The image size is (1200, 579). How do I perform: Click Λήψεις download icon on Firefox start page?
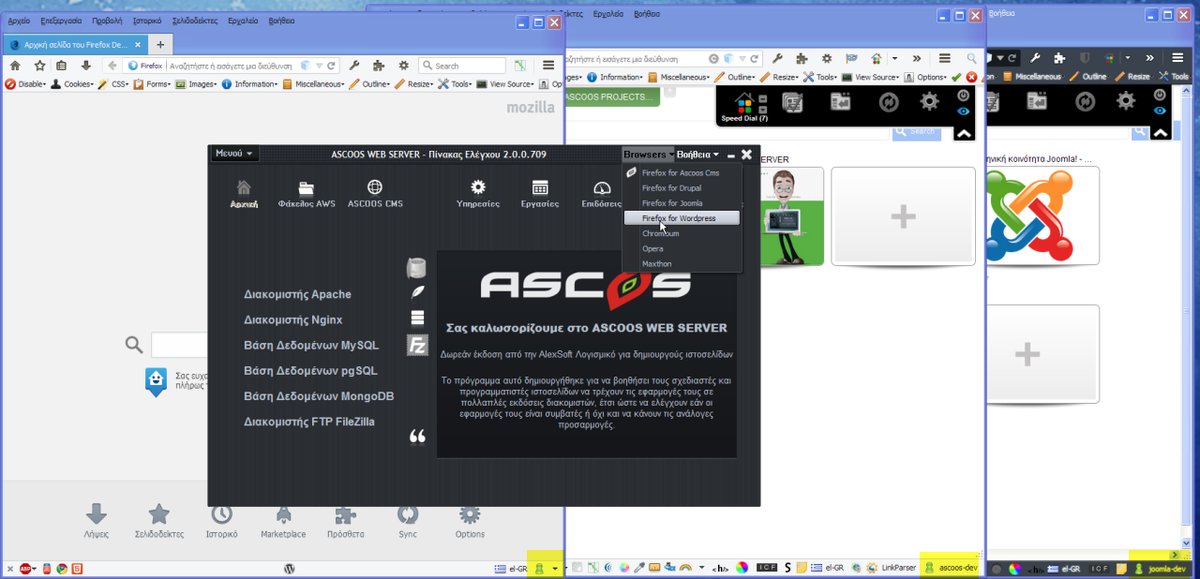[96, 514]
